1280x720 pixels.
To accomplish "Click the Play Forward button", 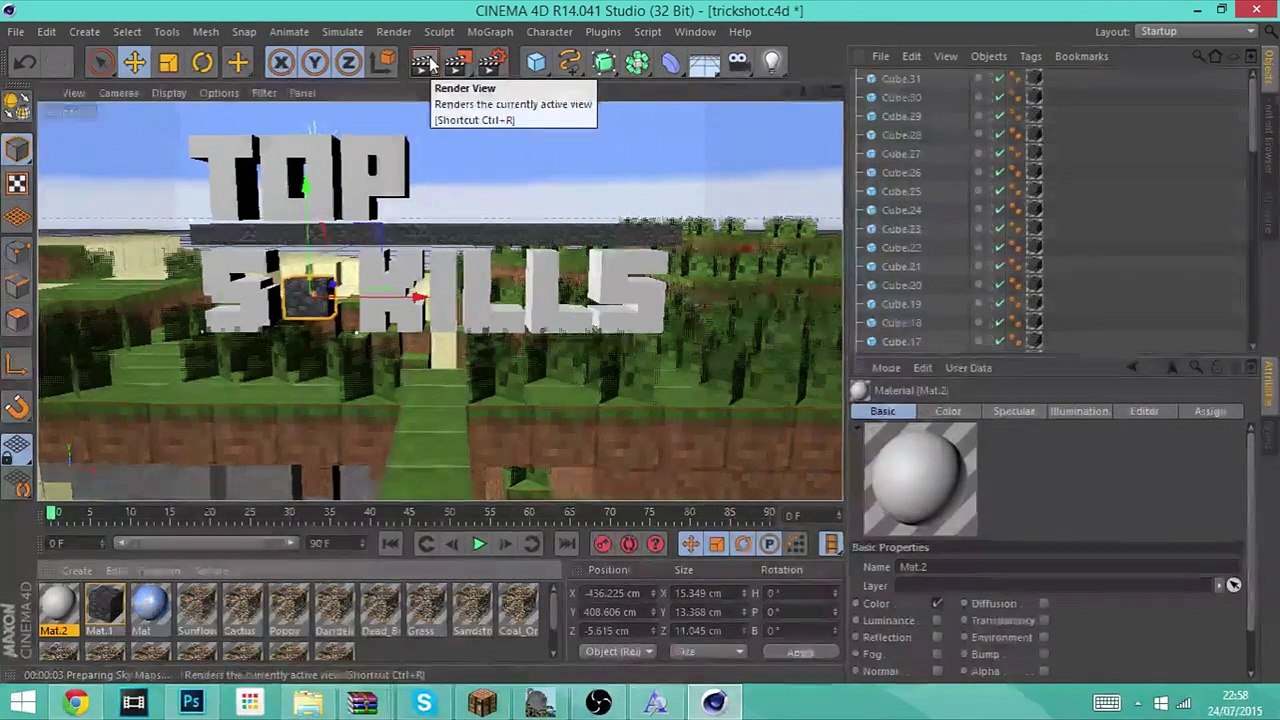I will pyautogui.click(x=478, y=543).
